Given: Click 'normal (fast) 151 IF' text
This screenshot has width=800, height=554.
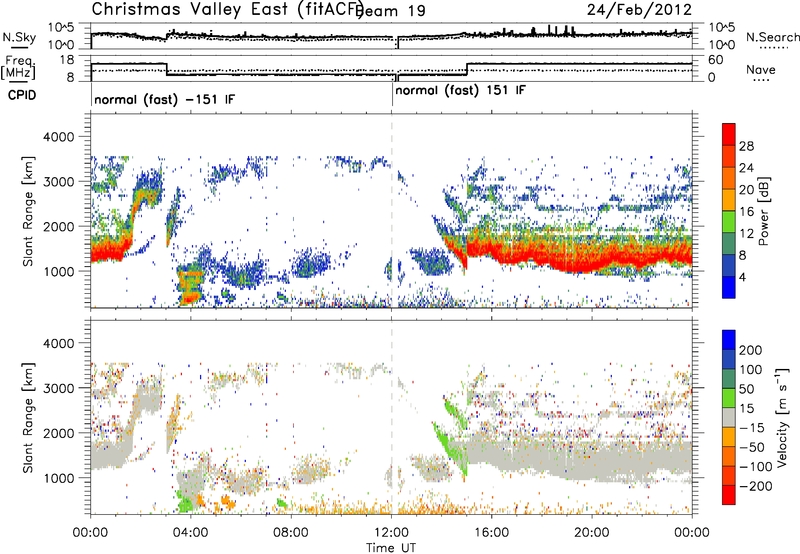Looking at the screenshot, I should (460, 91).
